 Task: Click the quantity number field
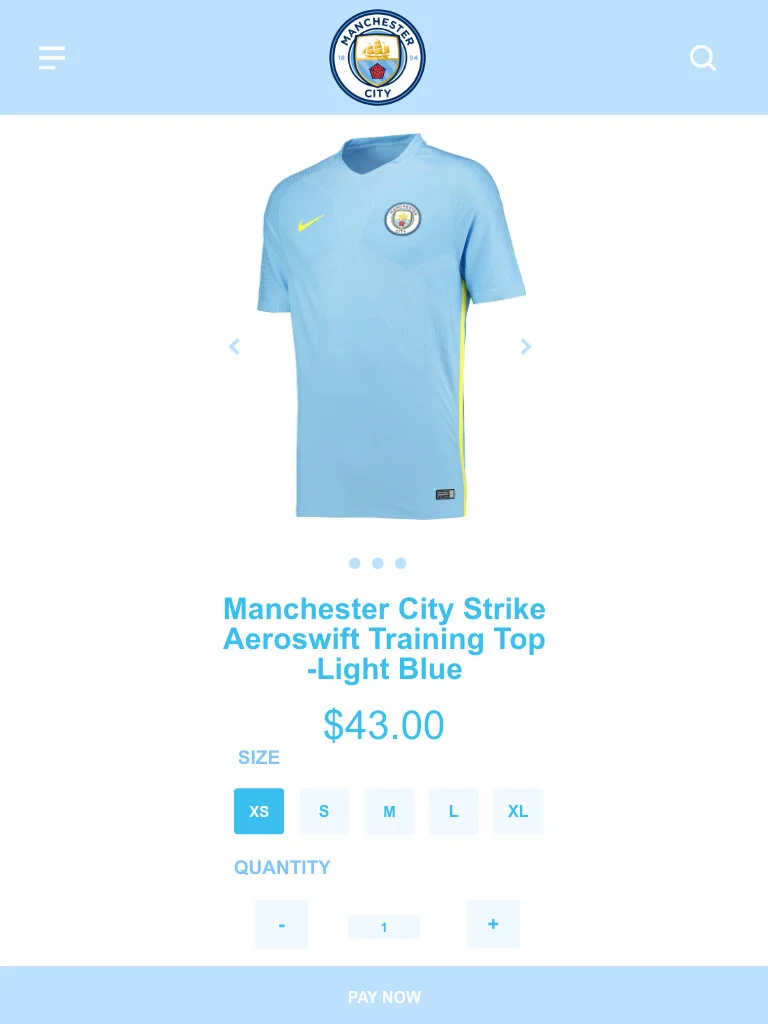pyautogui.click(x=384, y=927)
